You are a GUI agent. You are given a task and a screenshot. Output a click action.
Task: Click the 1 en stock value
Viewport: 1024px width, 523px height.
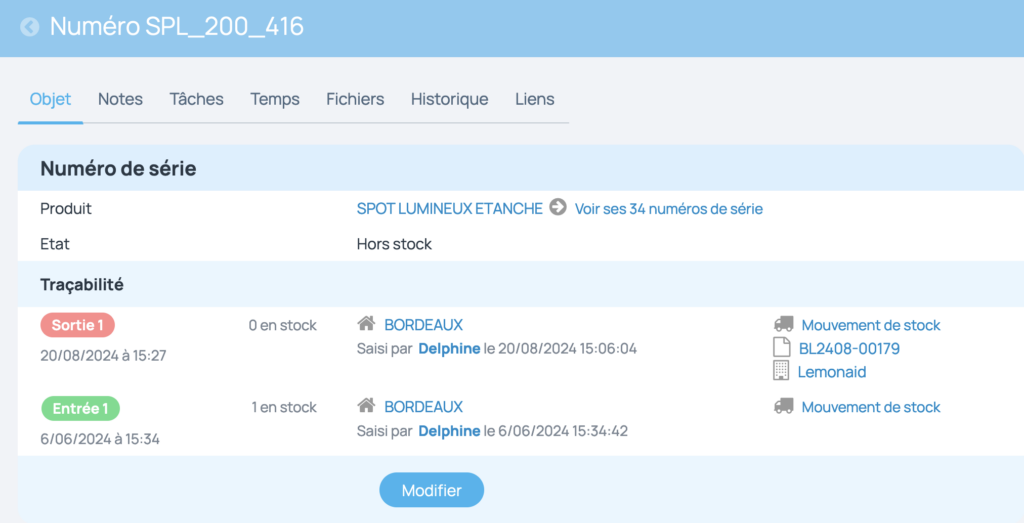284,407
